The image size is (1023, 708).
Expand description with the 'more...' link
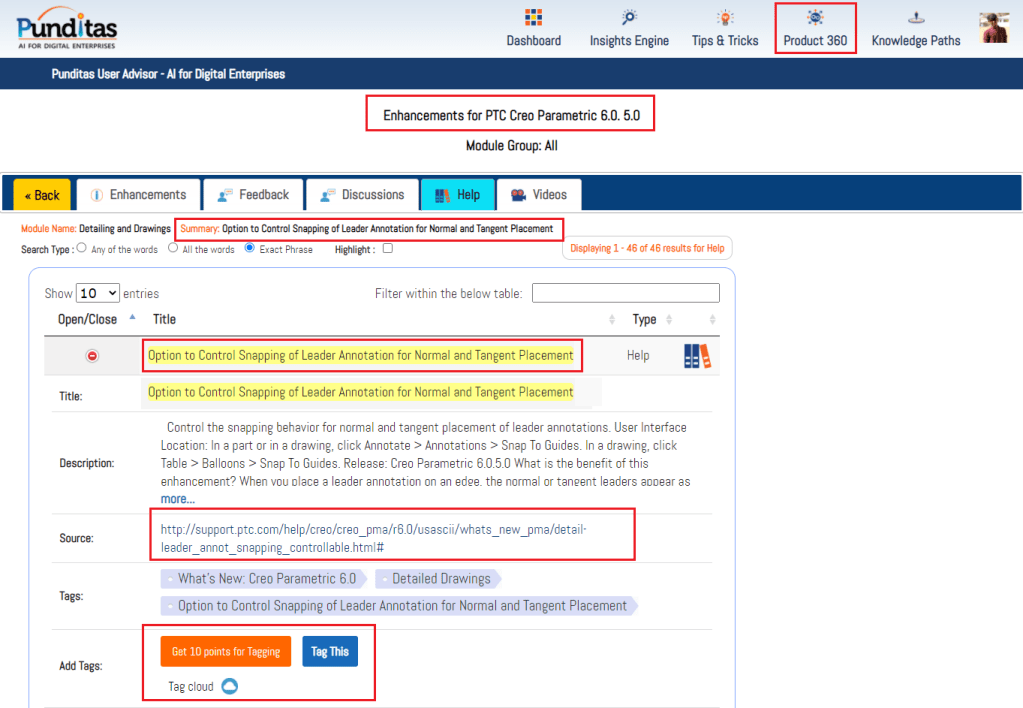tap(178, 498)
